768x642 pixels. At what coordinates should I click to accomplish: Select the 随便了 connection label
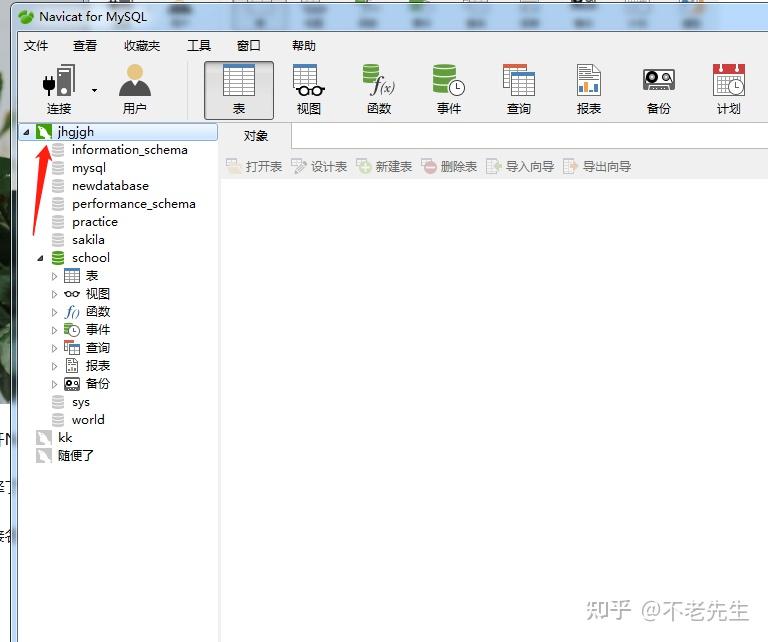click(x=75, y=455)
